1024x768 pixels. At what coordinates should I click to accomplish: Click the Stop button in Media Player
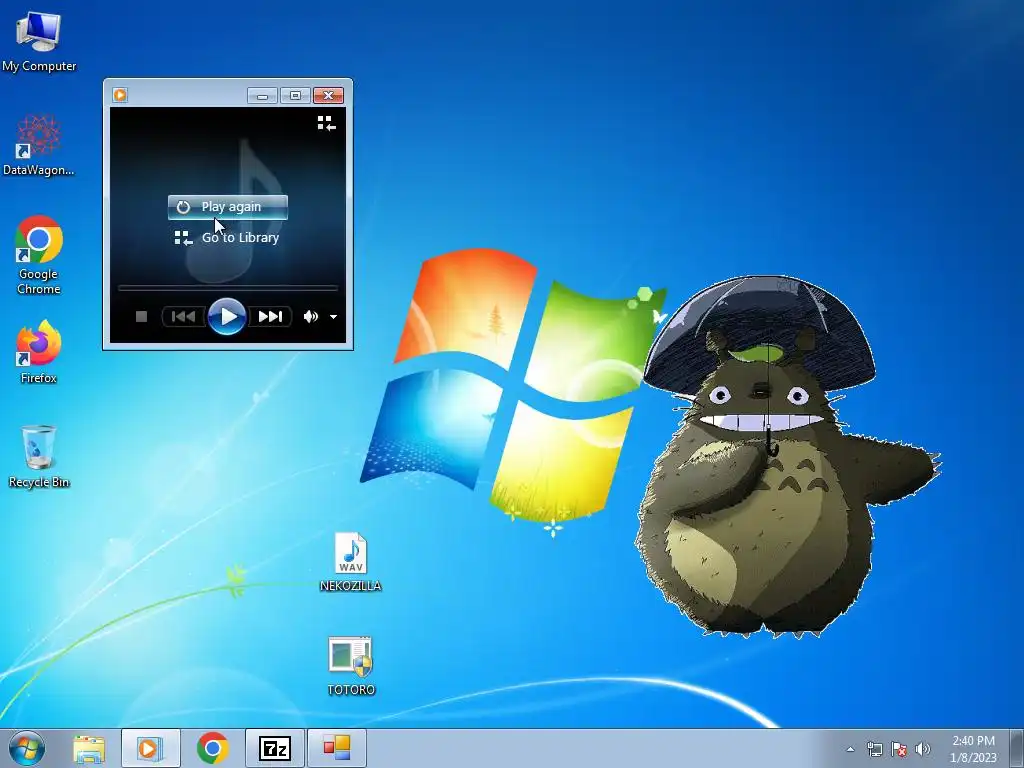click(x=141, y=317)
